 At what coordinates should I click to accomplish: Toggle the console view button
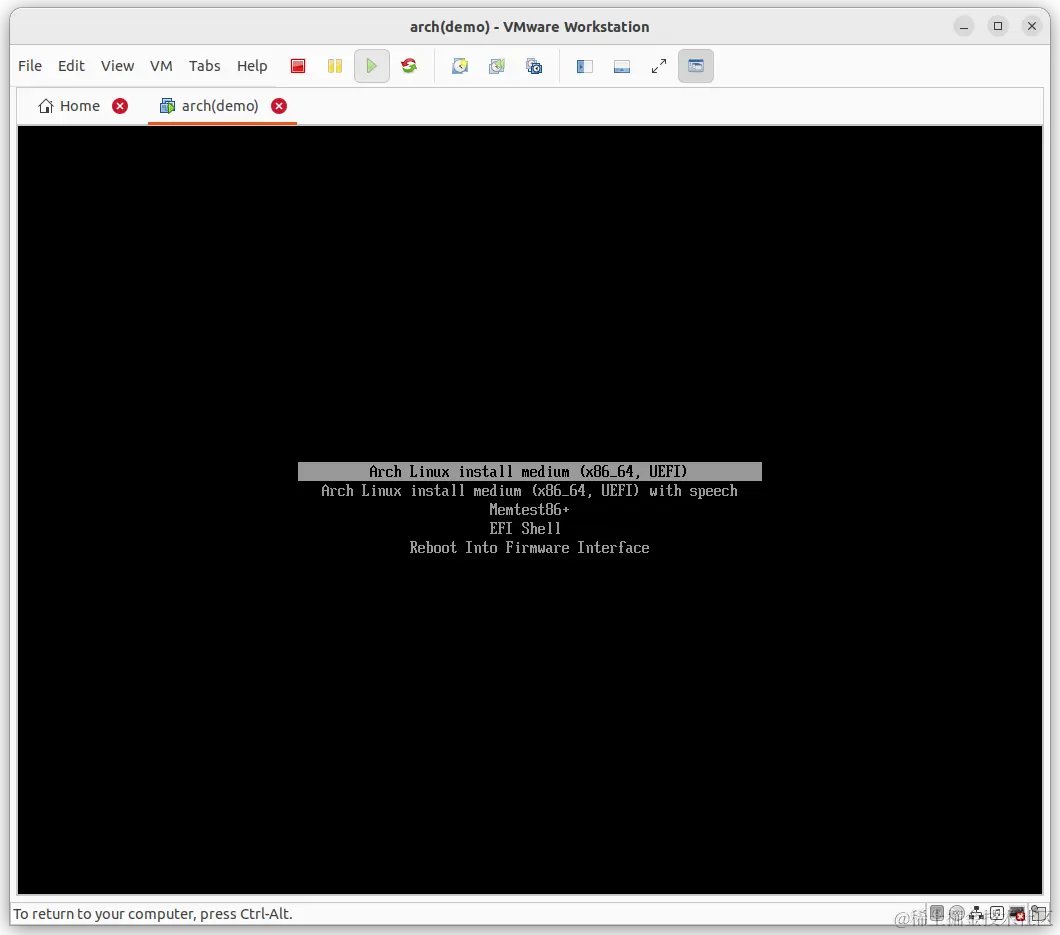click(x=696, y=66)
